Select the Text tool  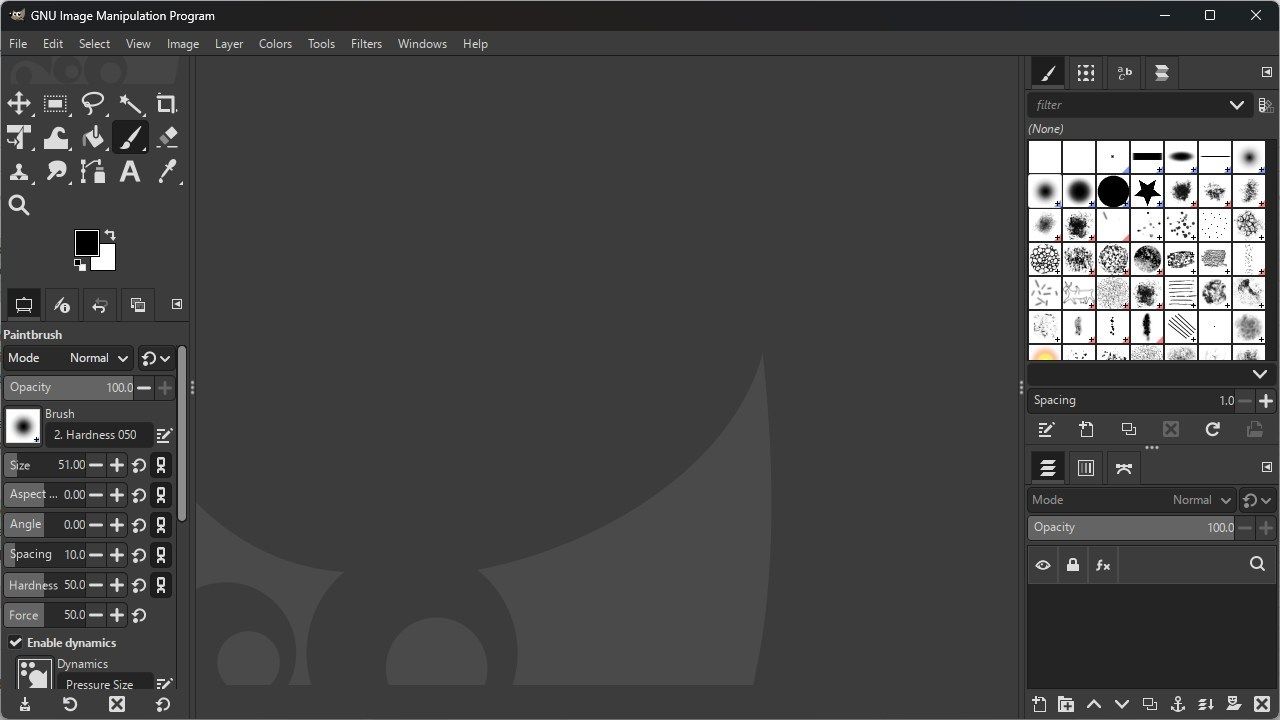(x=130, y=172)
